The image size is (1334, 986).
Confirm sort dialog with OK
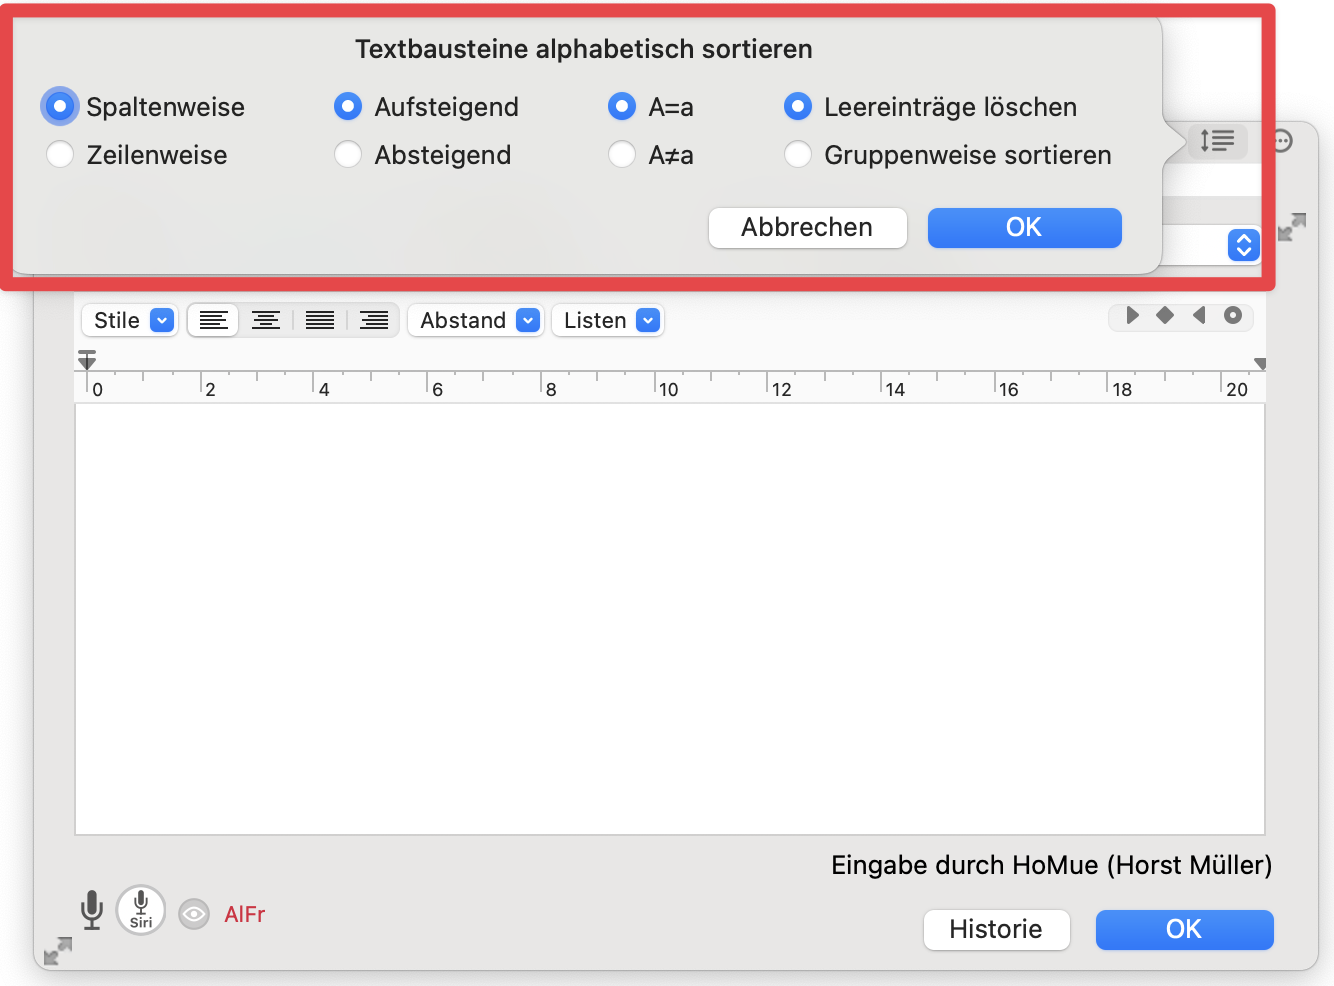pos(1024,227)
